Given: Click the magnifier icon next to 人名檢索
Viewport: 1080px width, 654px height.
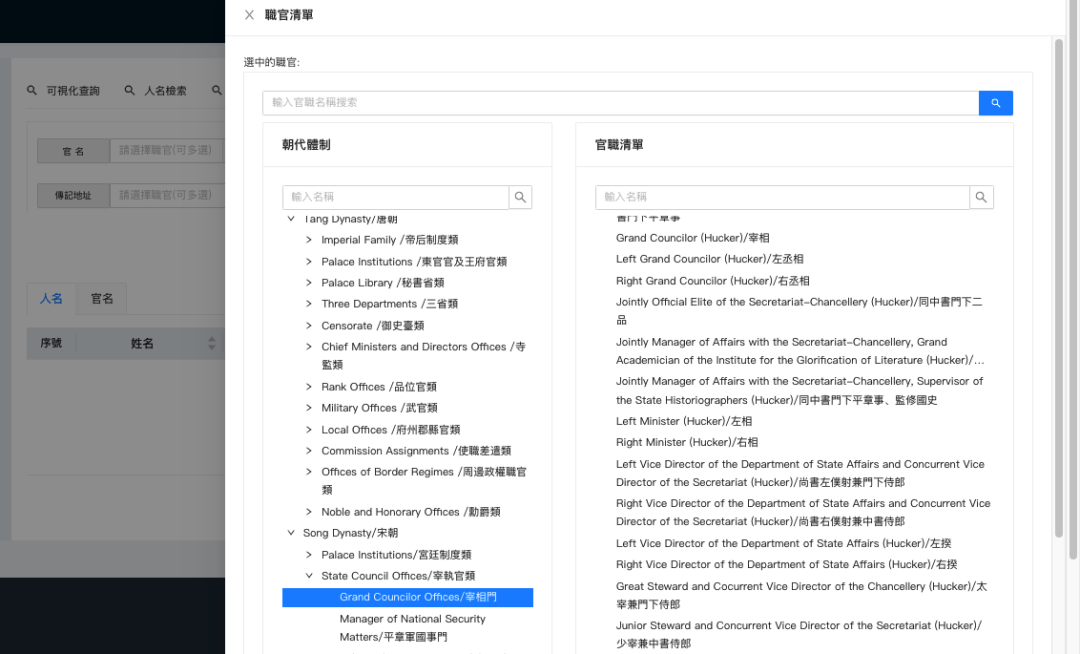Looking at the screenshot, I should click(x=128, y=90).
